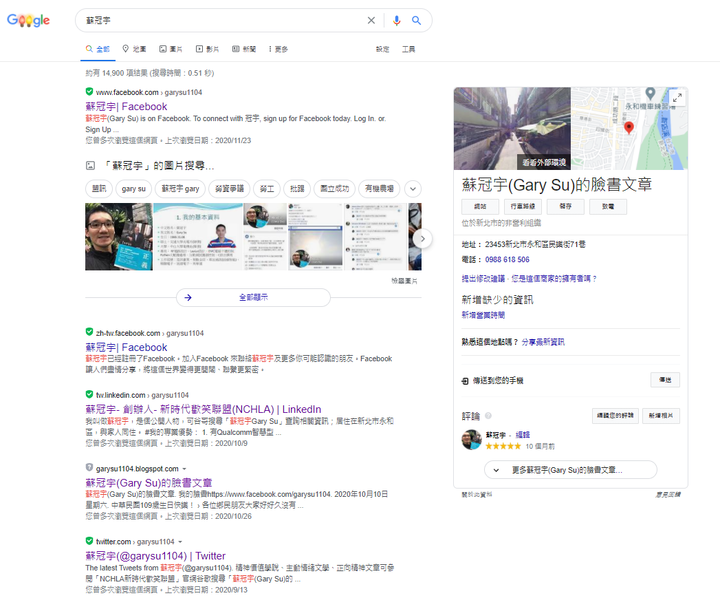Select the 勞工 filter chip
This screenshot has height=609, width=720.
click(267, 189)
